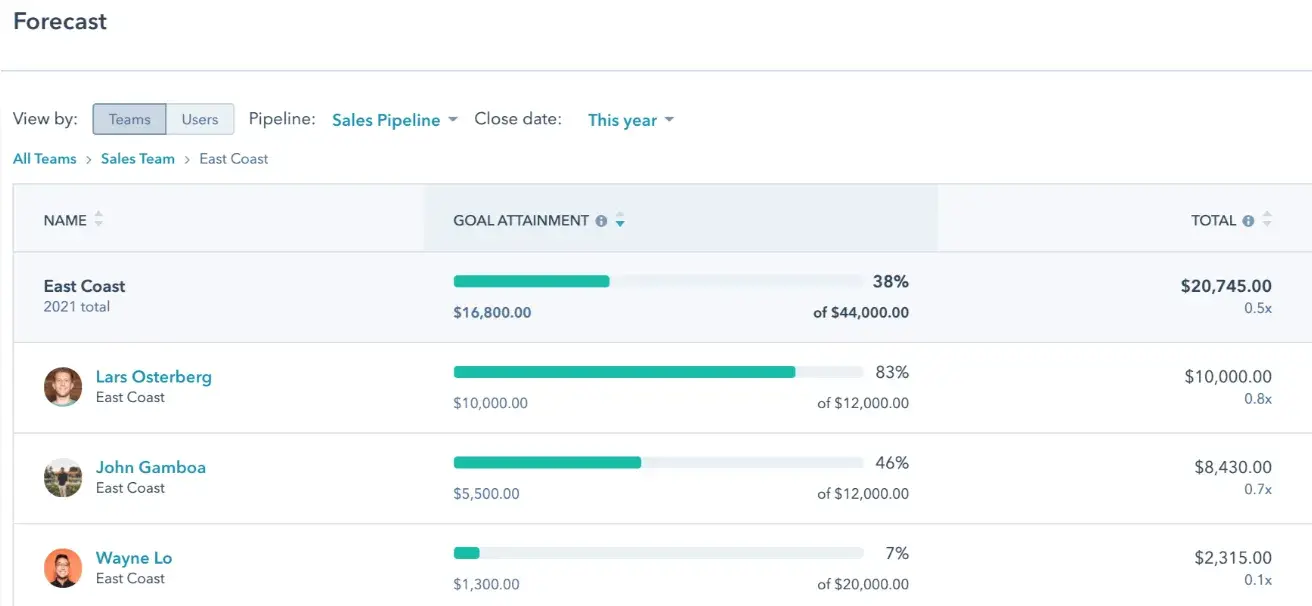Click the 46% attainment value
The width and height of the screenshot is (1312, 606).
[x=892, y=463]
